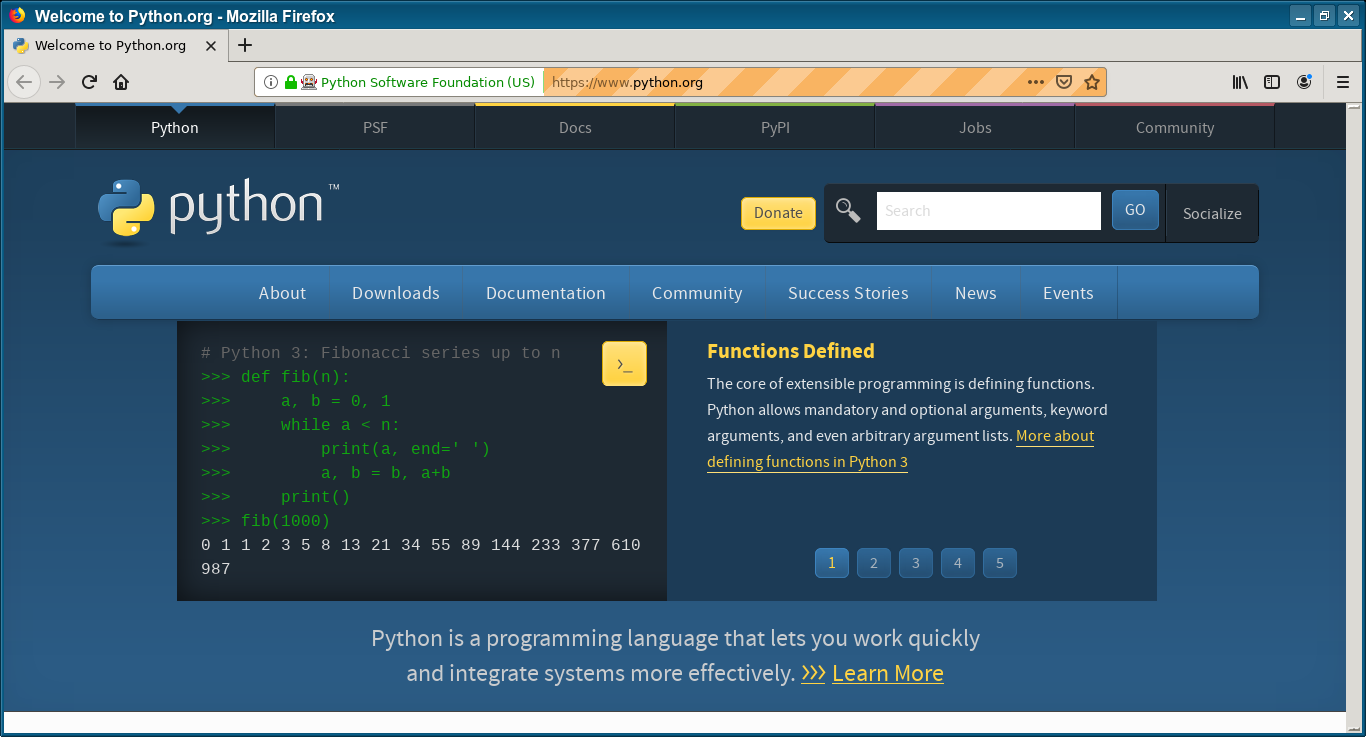Switch to the Docs section
The width and height of the screenshot is (1366, 737).
(x=574, y=127)
